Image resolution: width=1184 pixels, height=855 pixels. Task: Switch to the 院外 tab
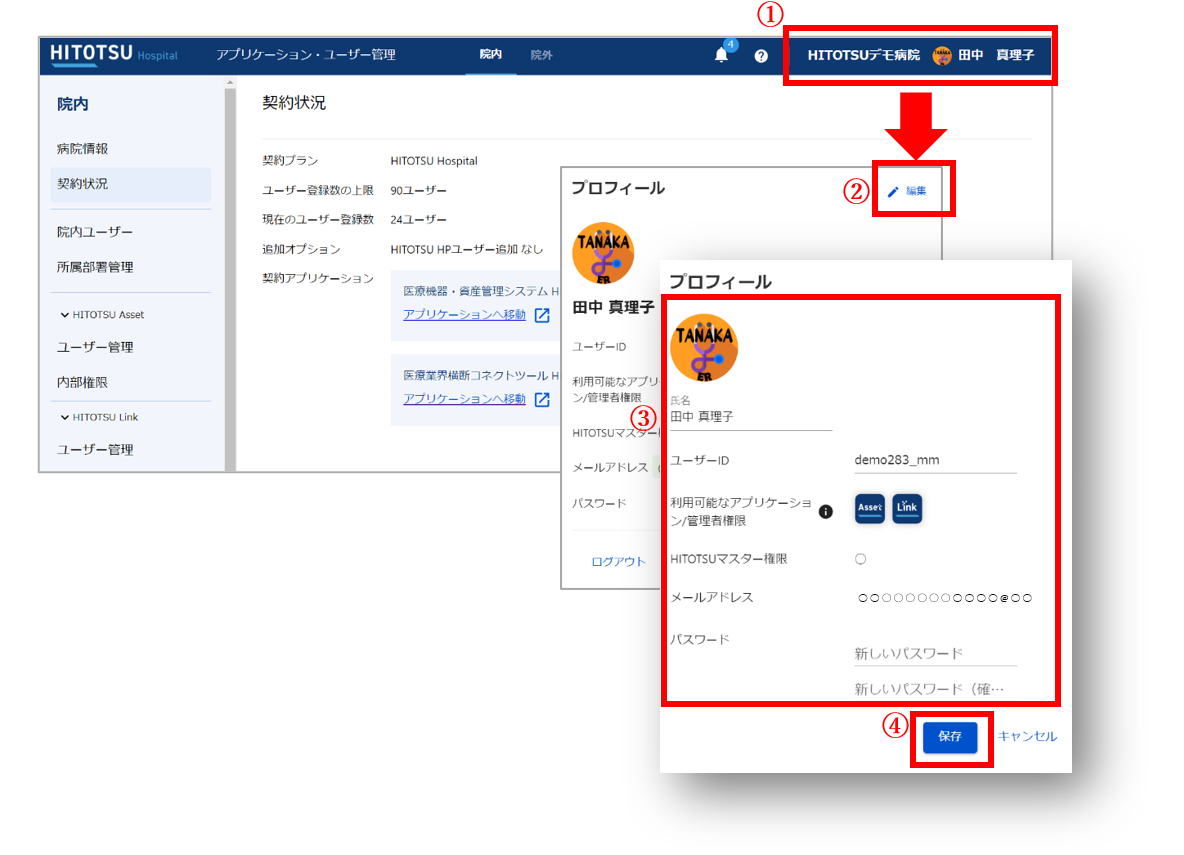tap(541, 55)
